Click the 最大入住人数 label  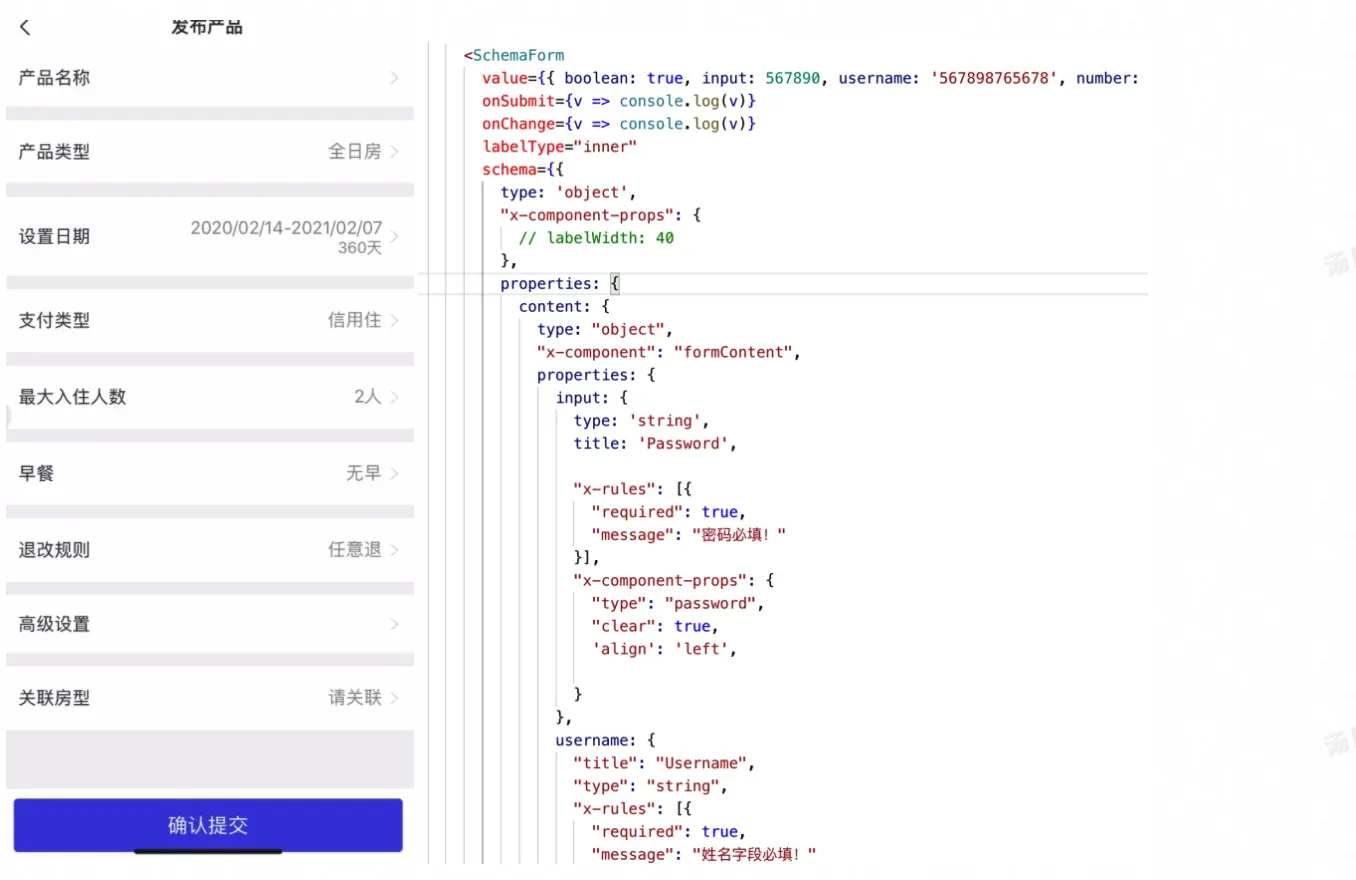72,397
